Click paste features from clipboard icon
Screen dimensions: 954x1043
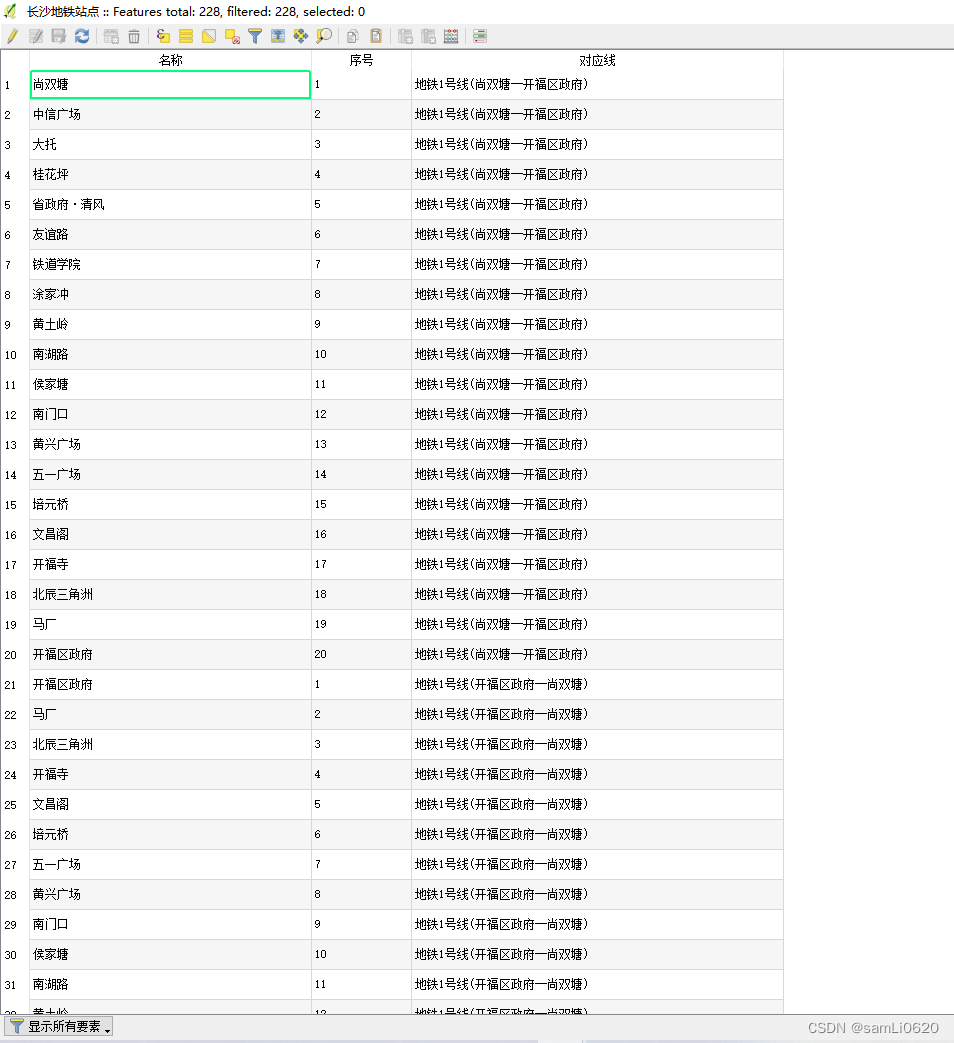[x=376, y=37]
